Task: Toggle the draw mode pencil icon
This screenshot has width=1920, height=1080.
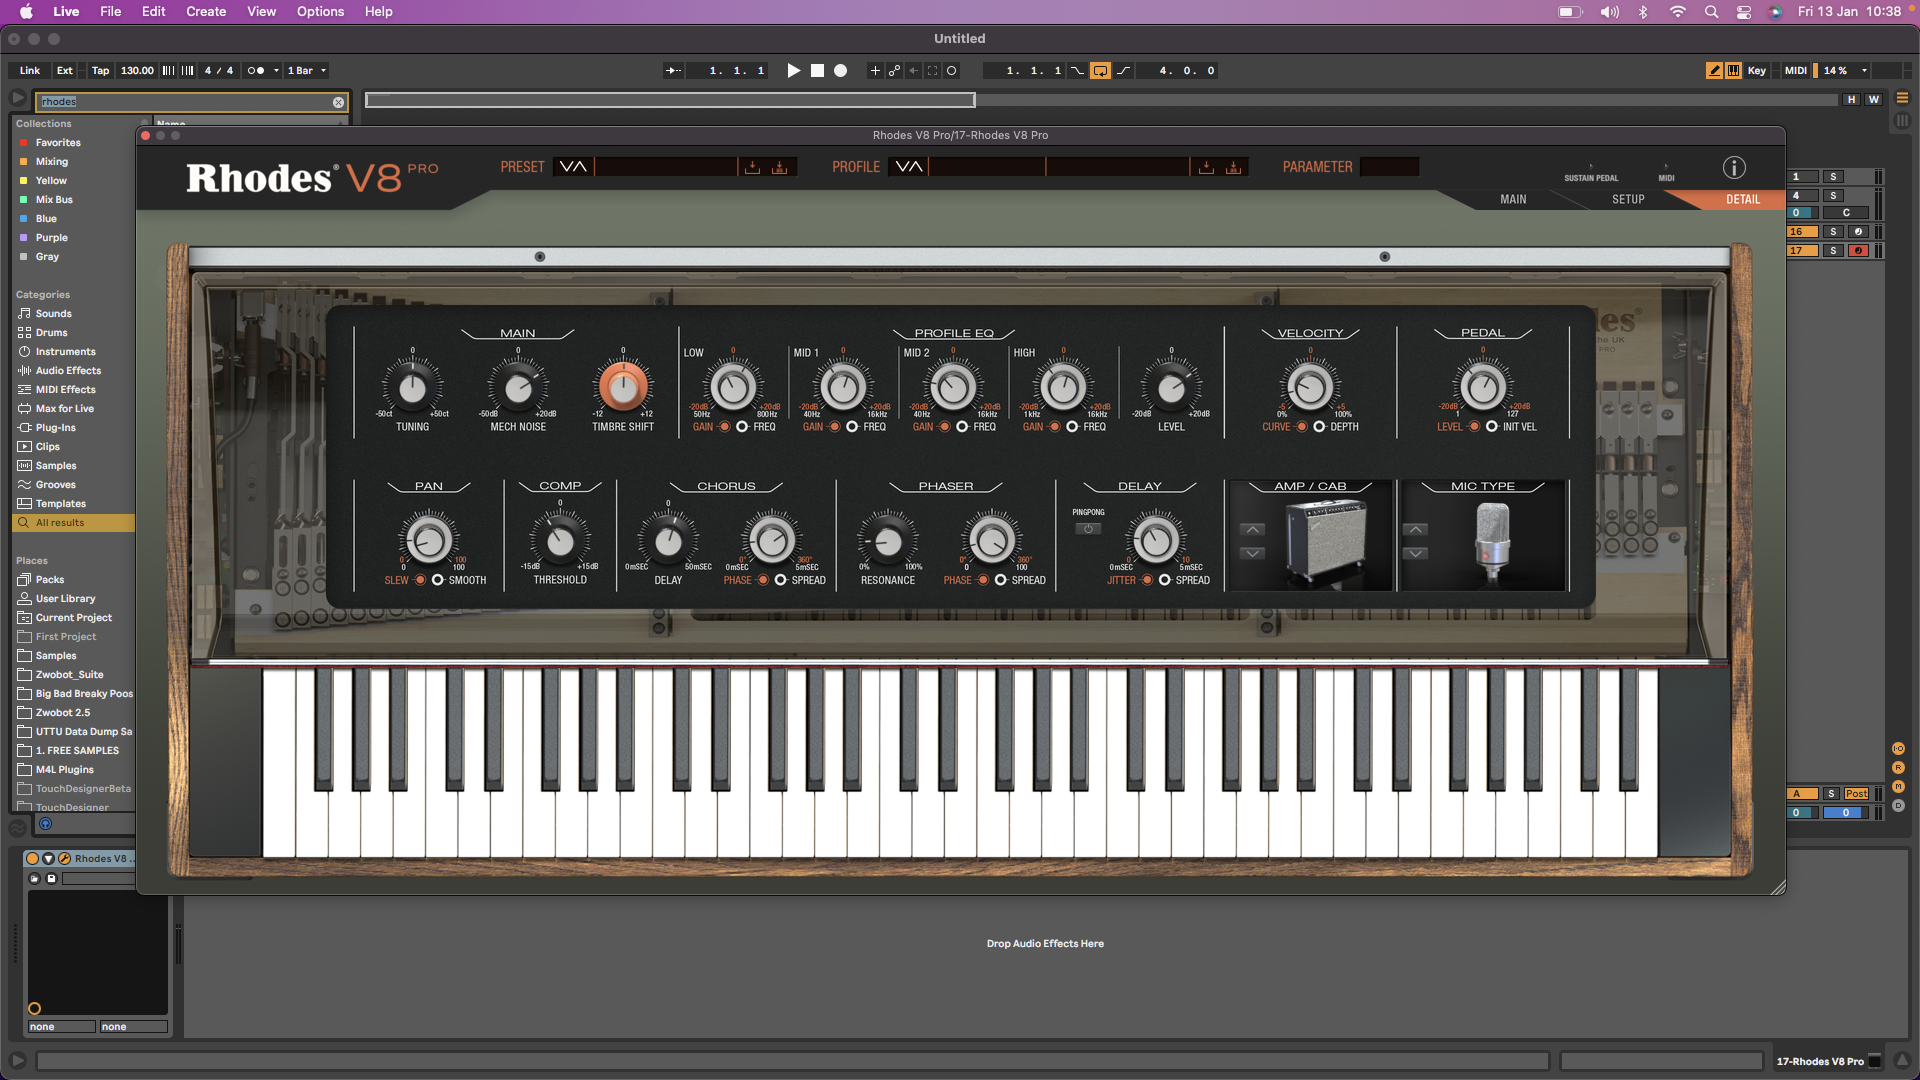Action: click(1714, 71)
